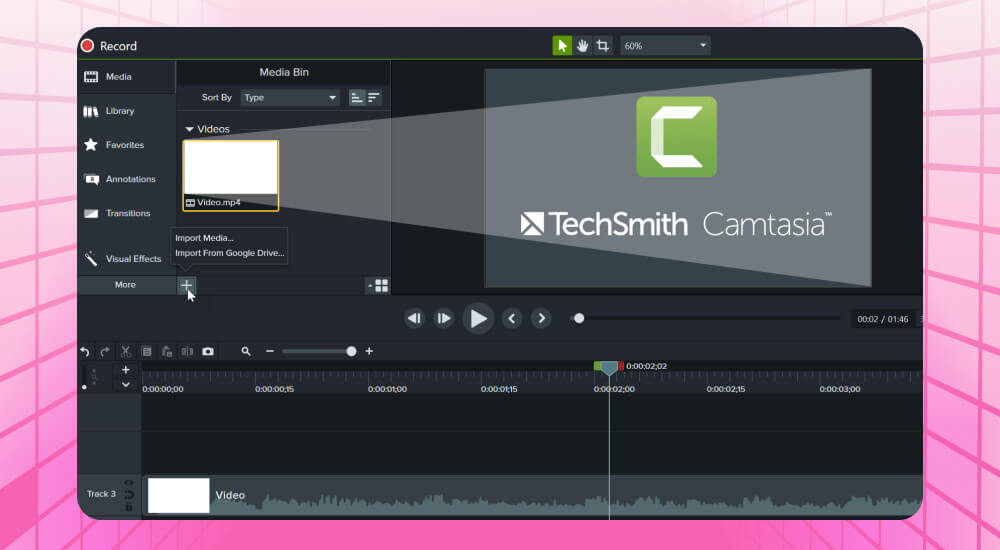Screen dimensions: 1000x550
Task: Jump to previous marker with left chevron
Action: tap(511, 318)
